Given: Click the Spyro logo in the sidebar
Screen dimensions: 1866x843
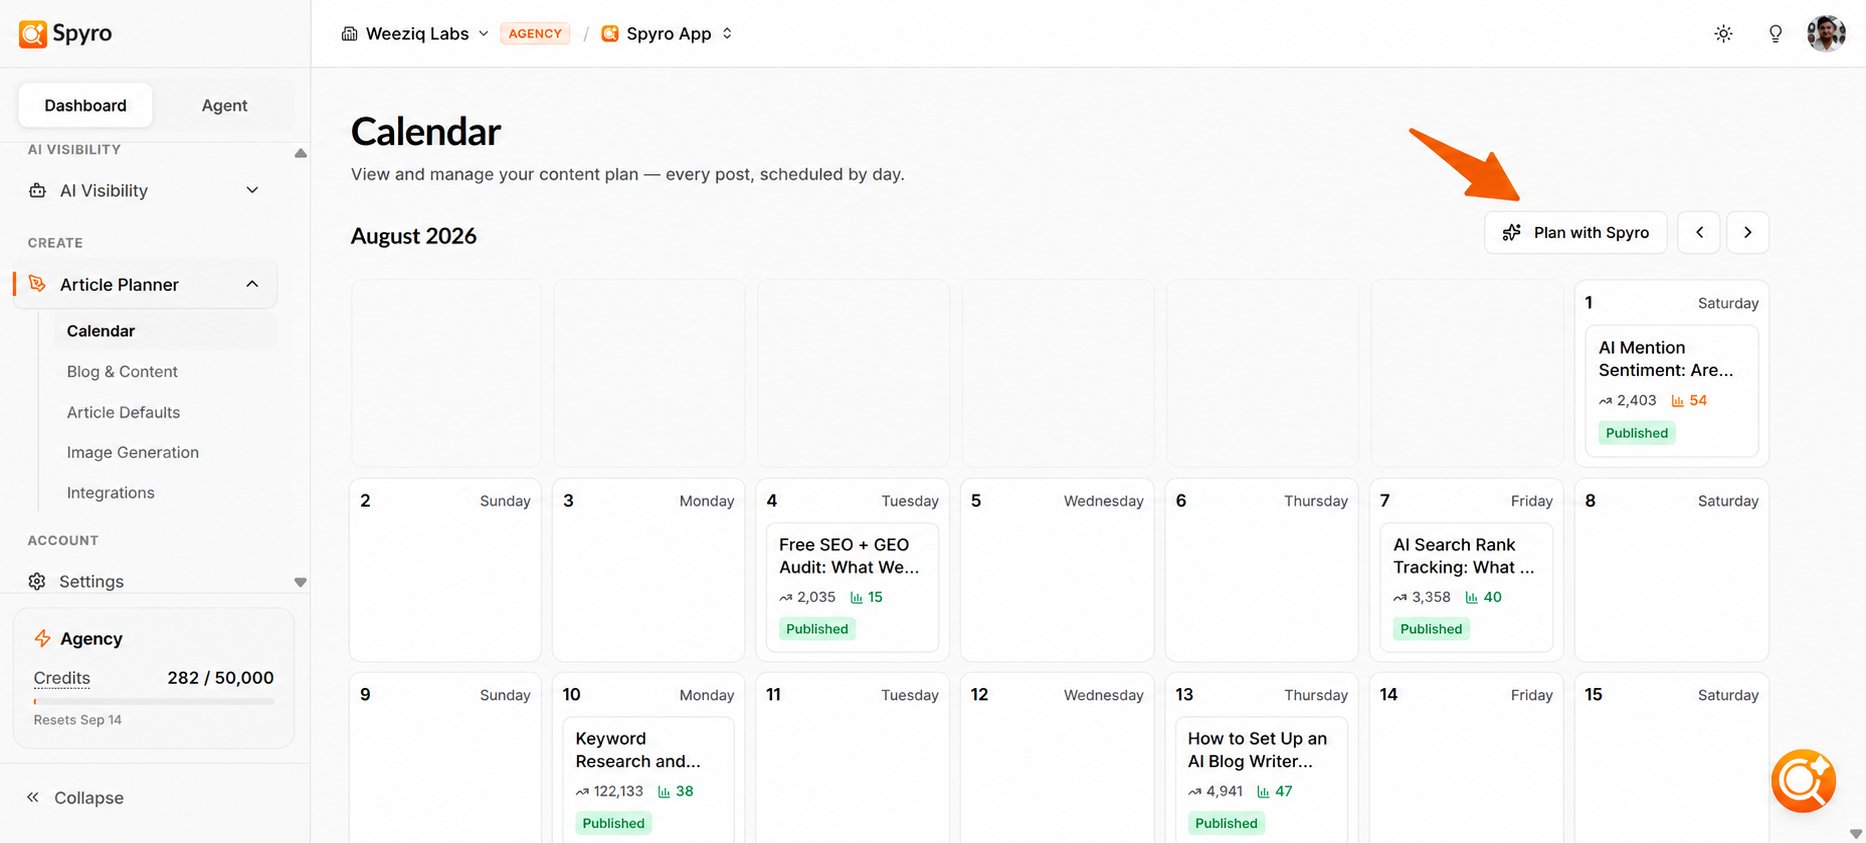Looking at the screenshot, I should coord(65,33).
